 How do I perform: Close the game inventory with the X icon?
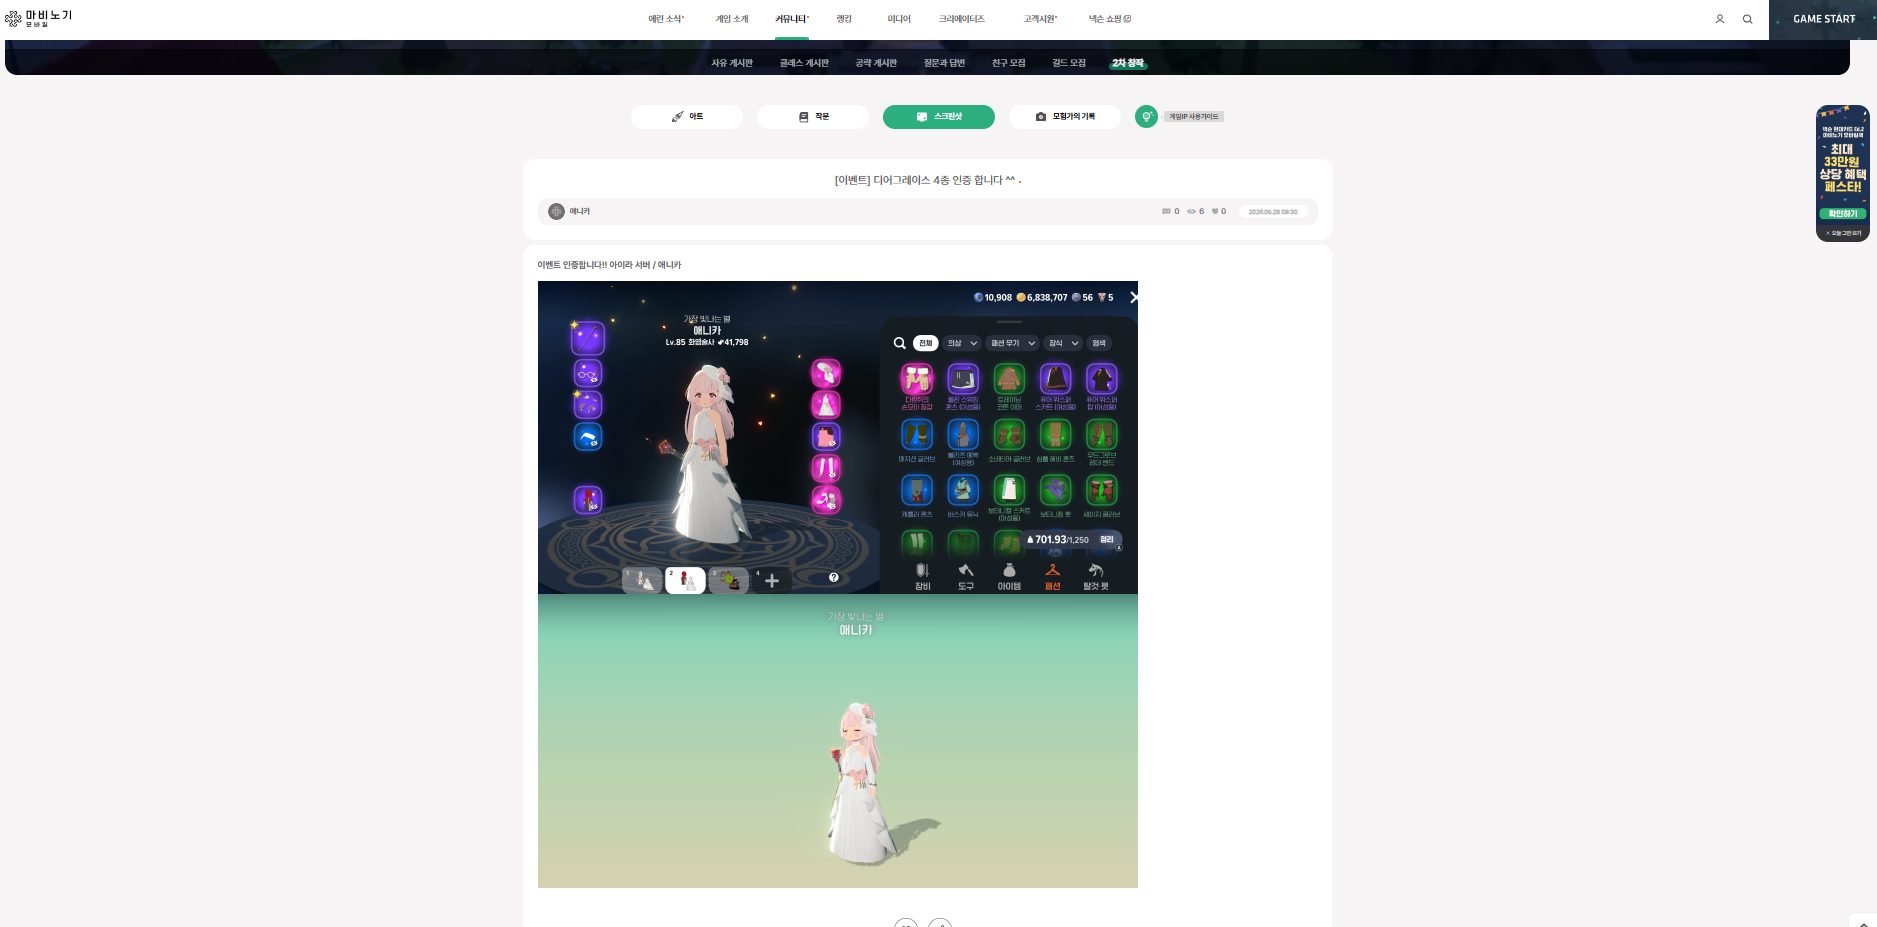click(1133, 297)
